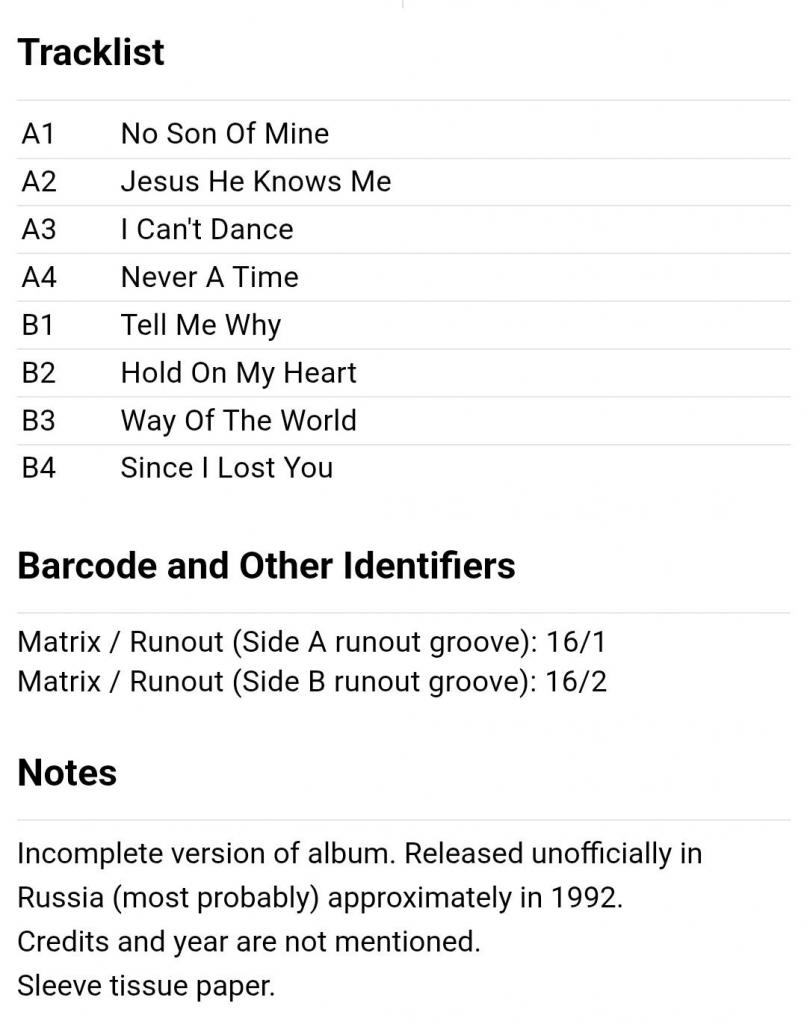Select the Since I Lost You track
Image resolution: width=807 pixels, height=1024 pixels.
click(226, 468)
